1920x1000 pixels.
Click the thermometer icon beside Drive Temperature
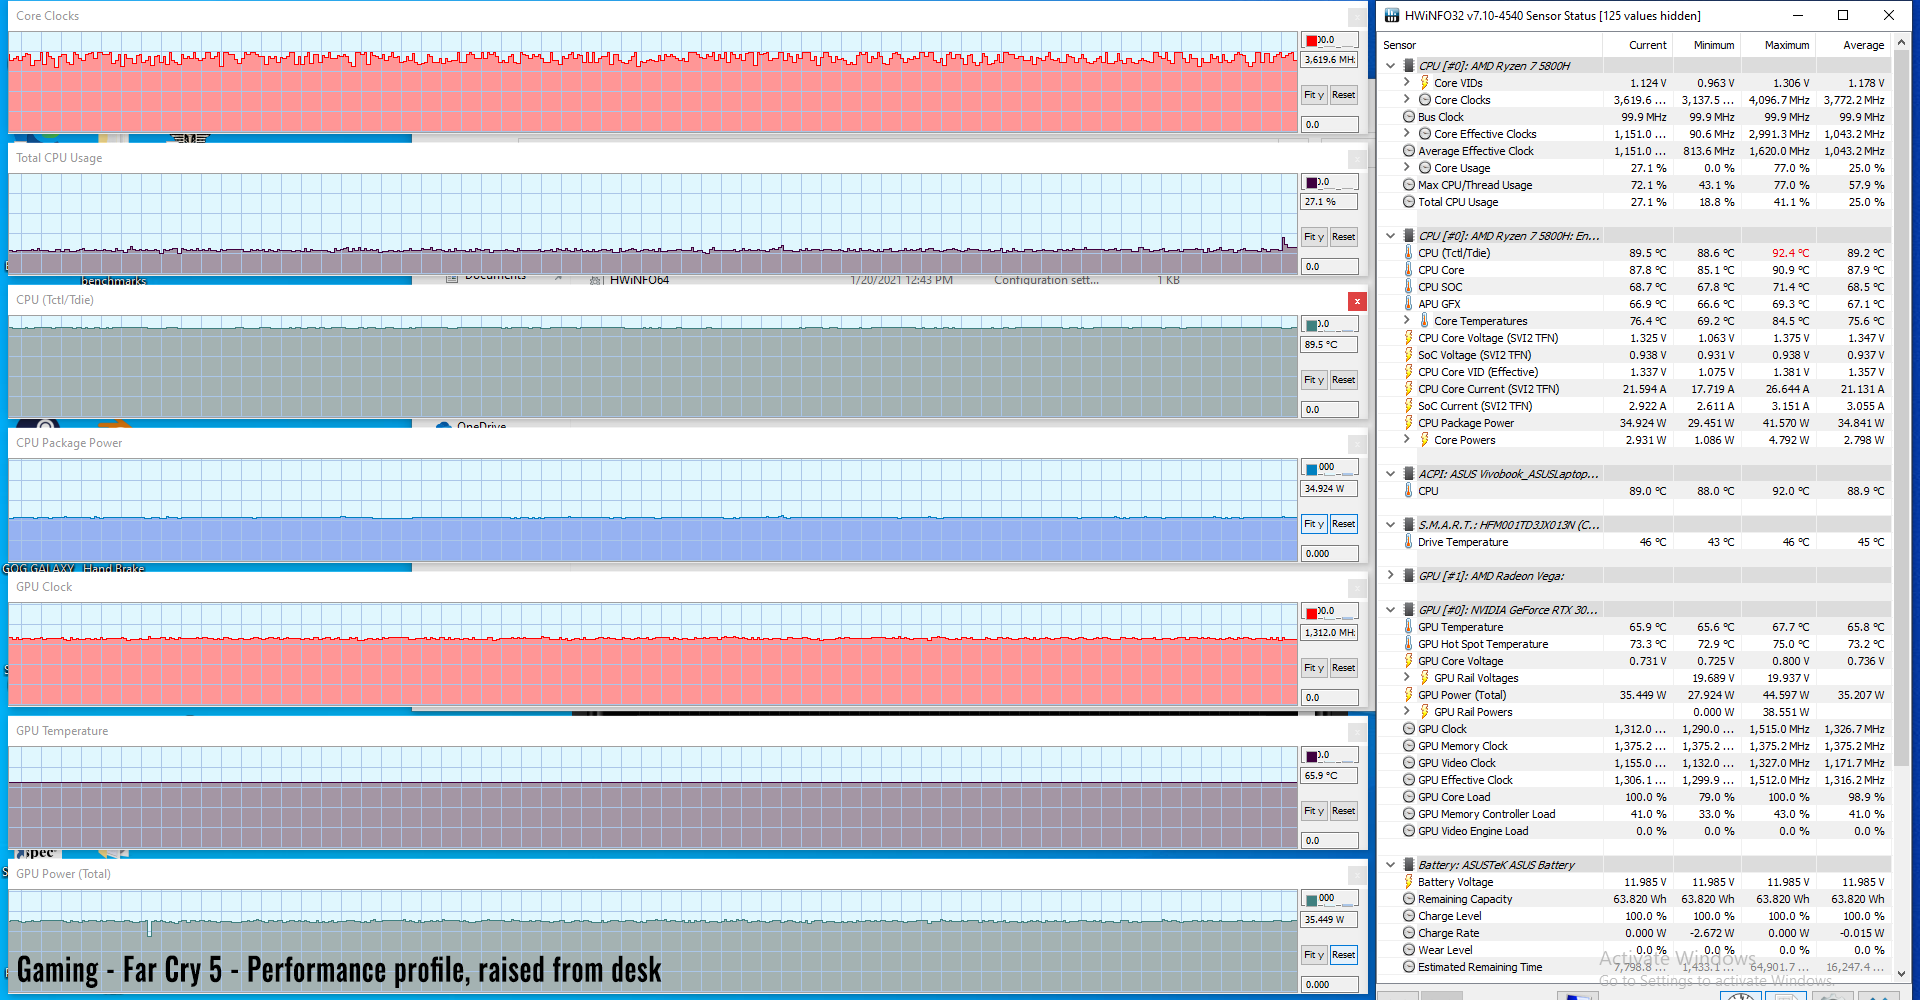click(1409, 542)
